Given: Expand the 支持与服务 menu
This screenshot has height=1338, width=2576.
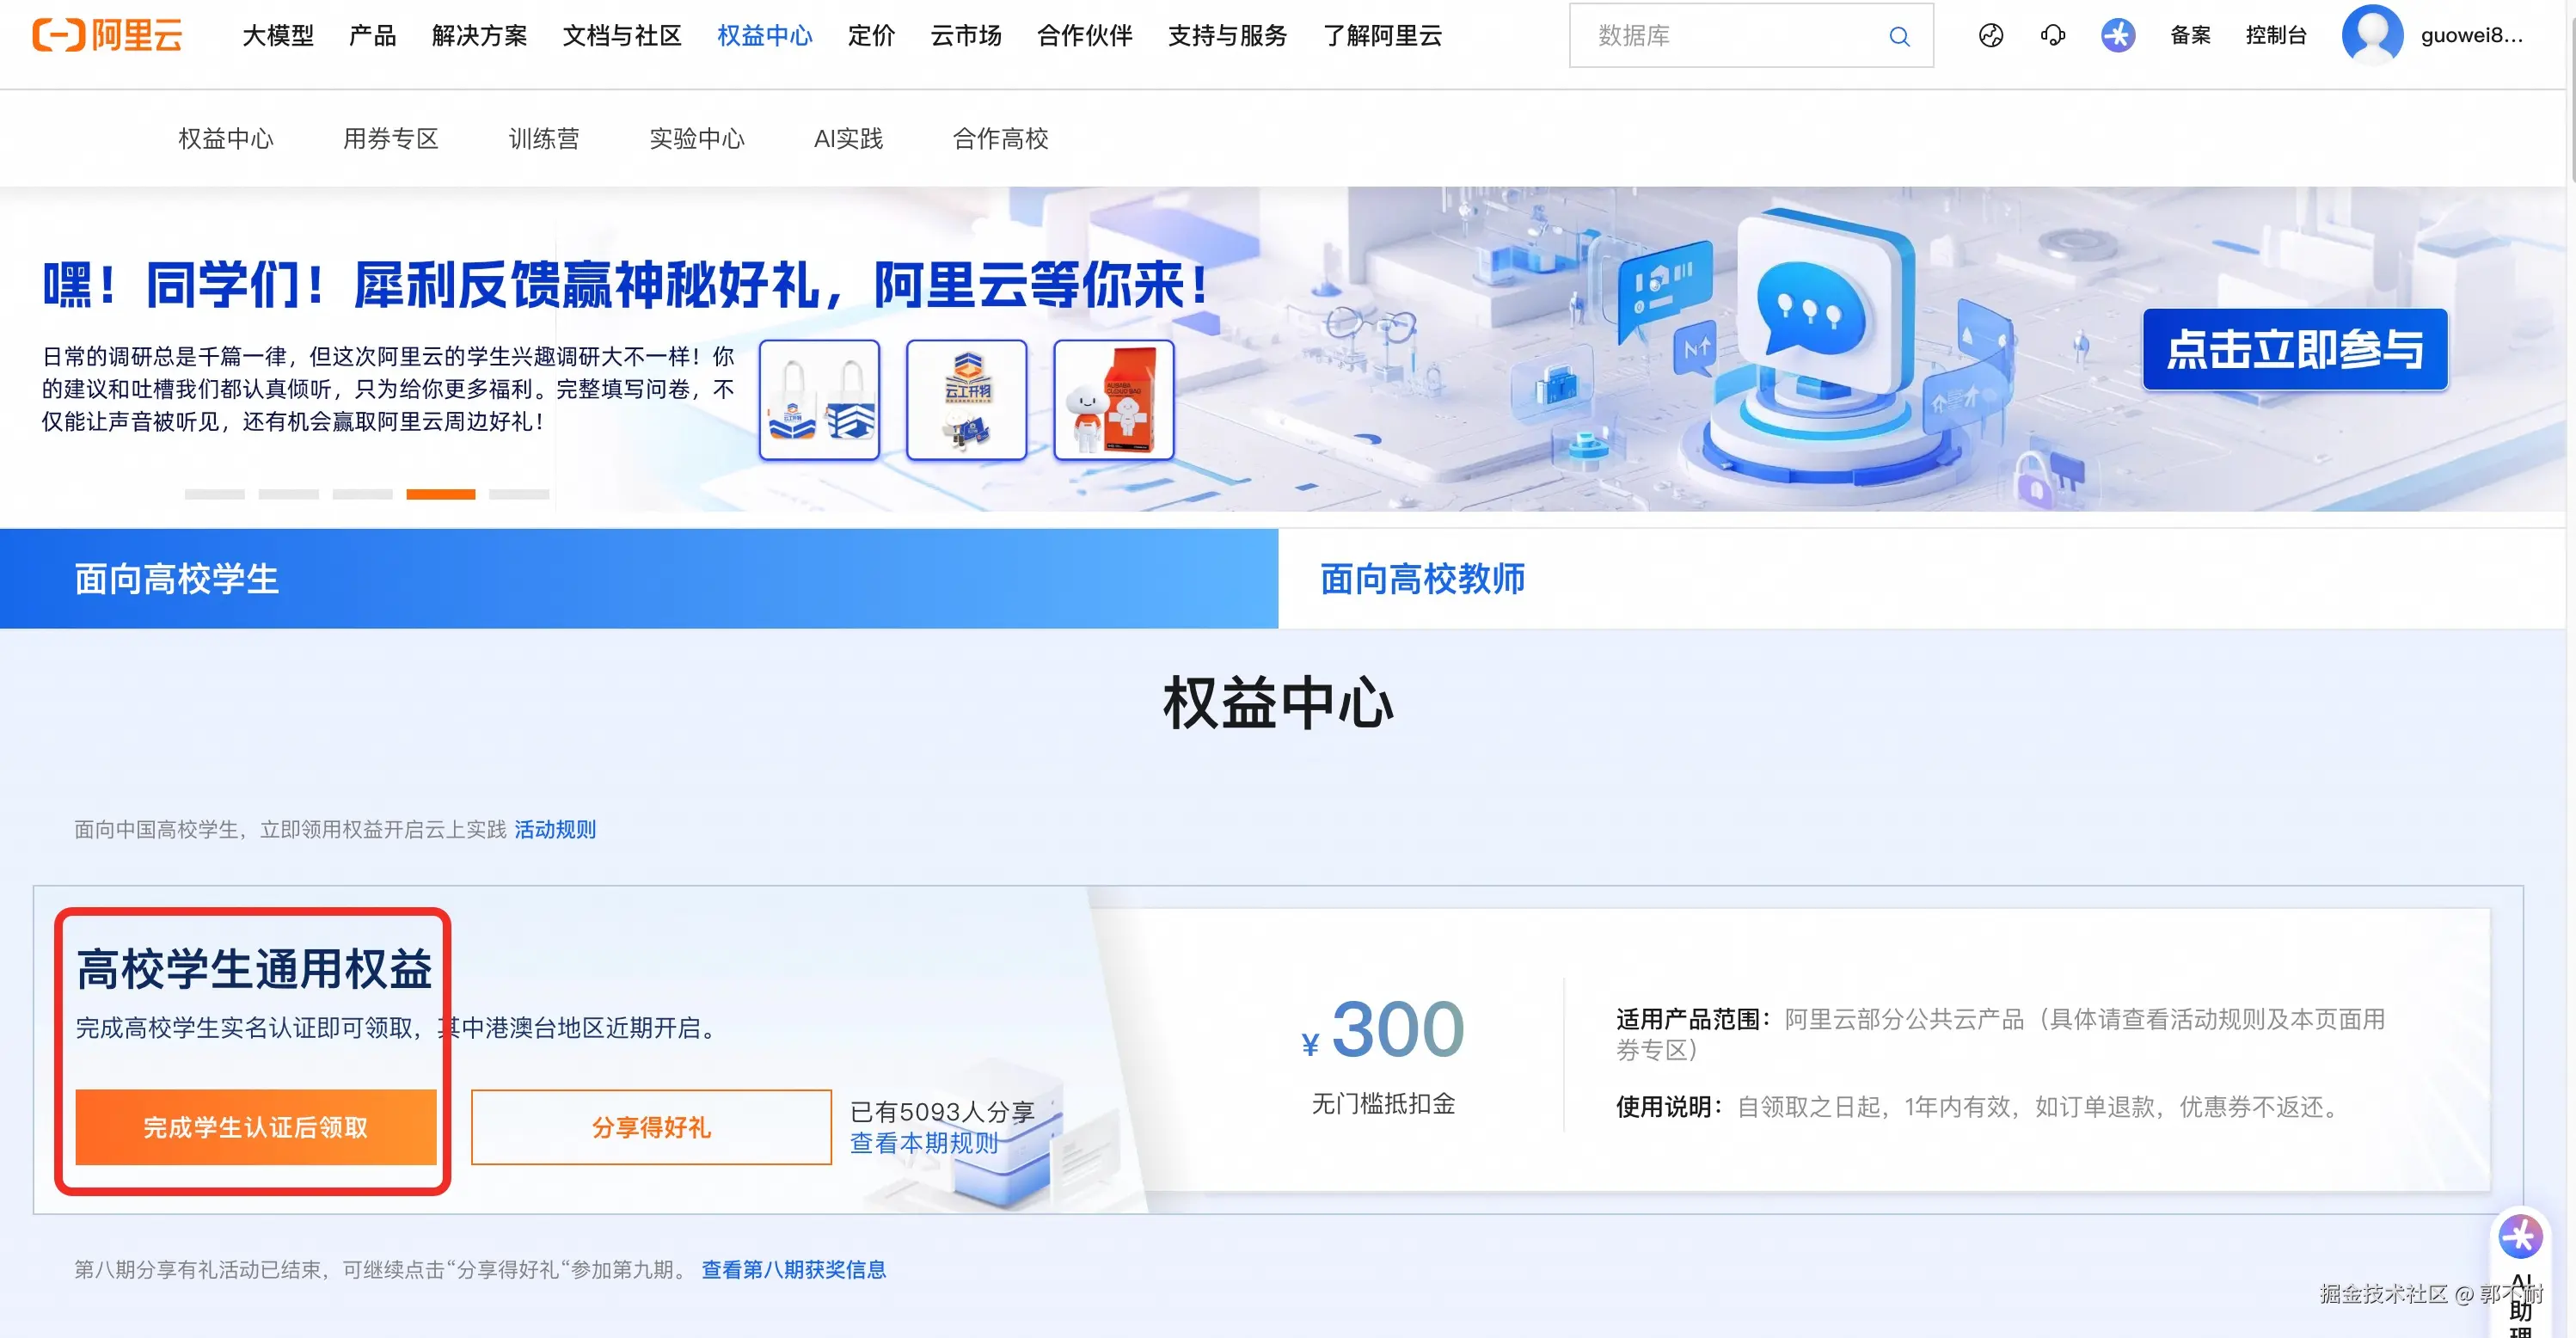Looking at the screenshot, I should [x=1227, y=36].
